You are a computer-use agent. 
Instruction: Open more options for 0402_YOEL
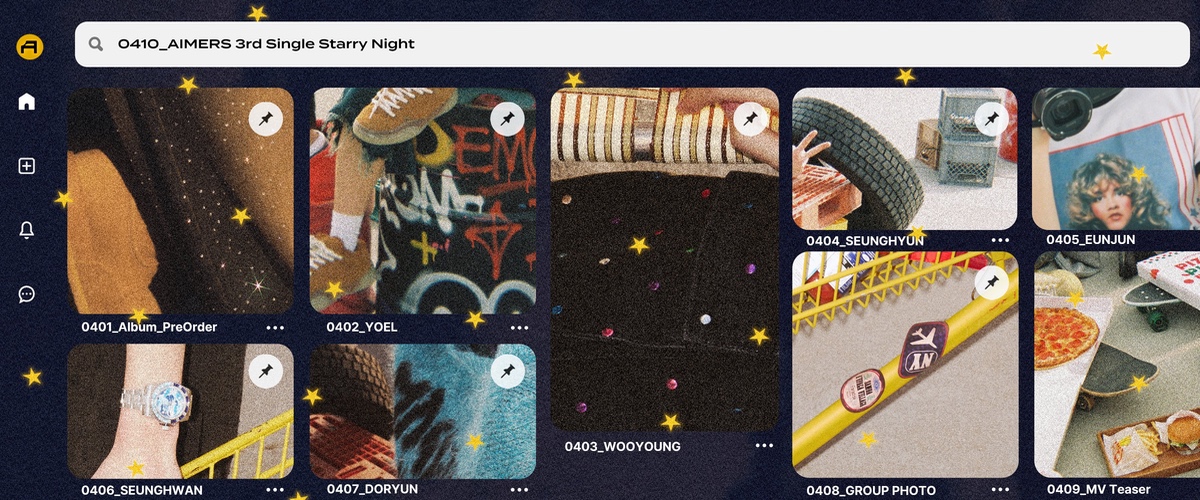coord(519,327)
